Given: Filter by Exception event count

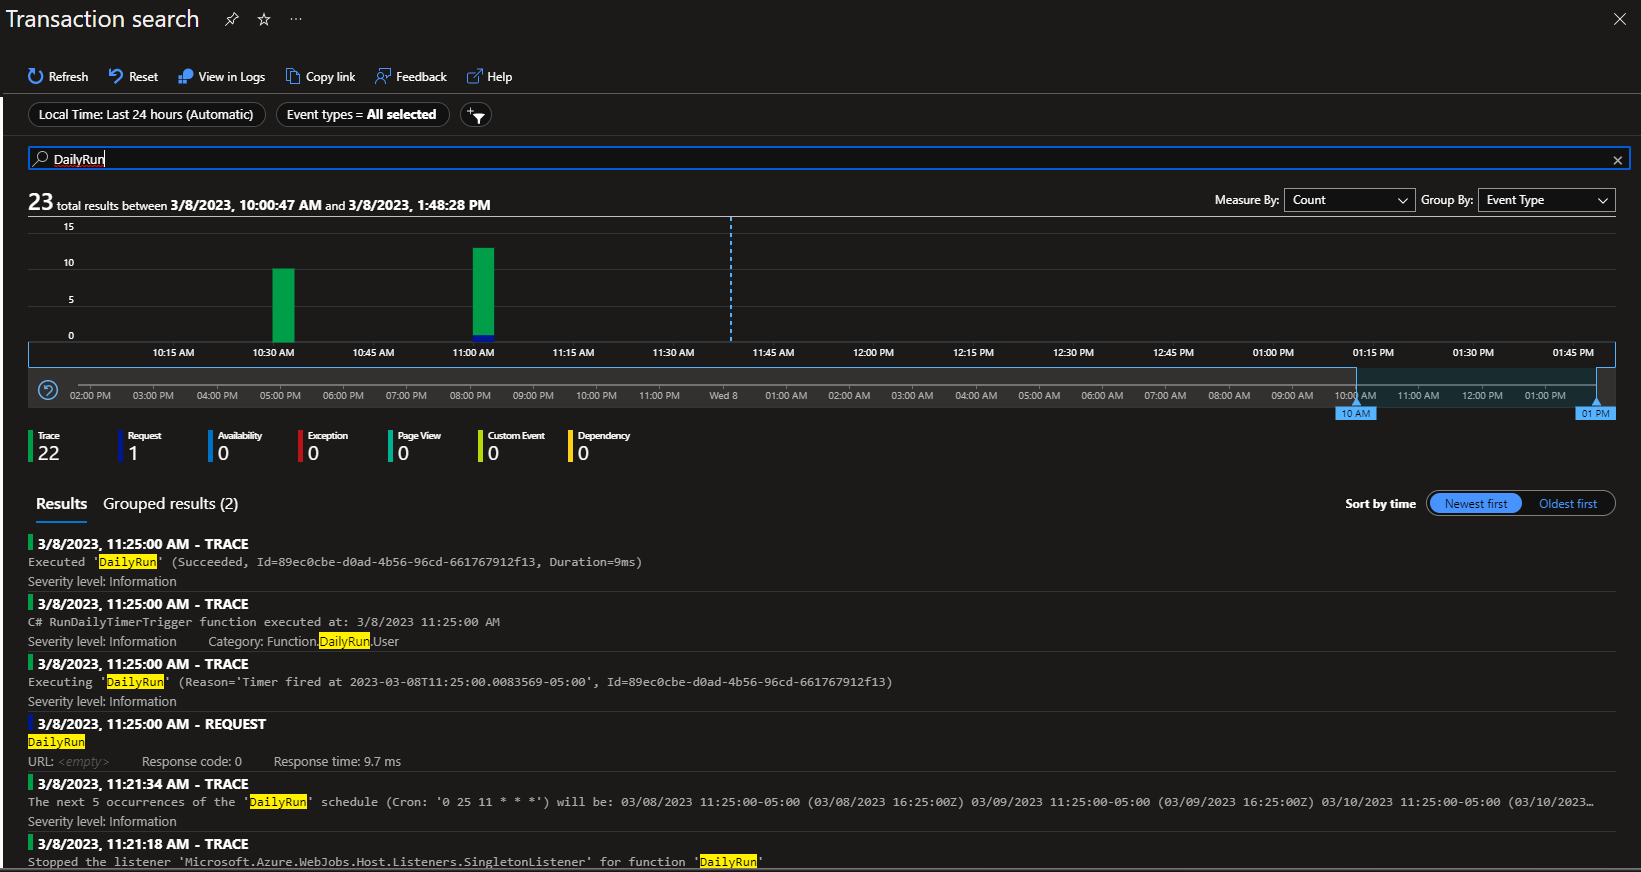Looking at the screenshot, I should click(x=324, y=446).
